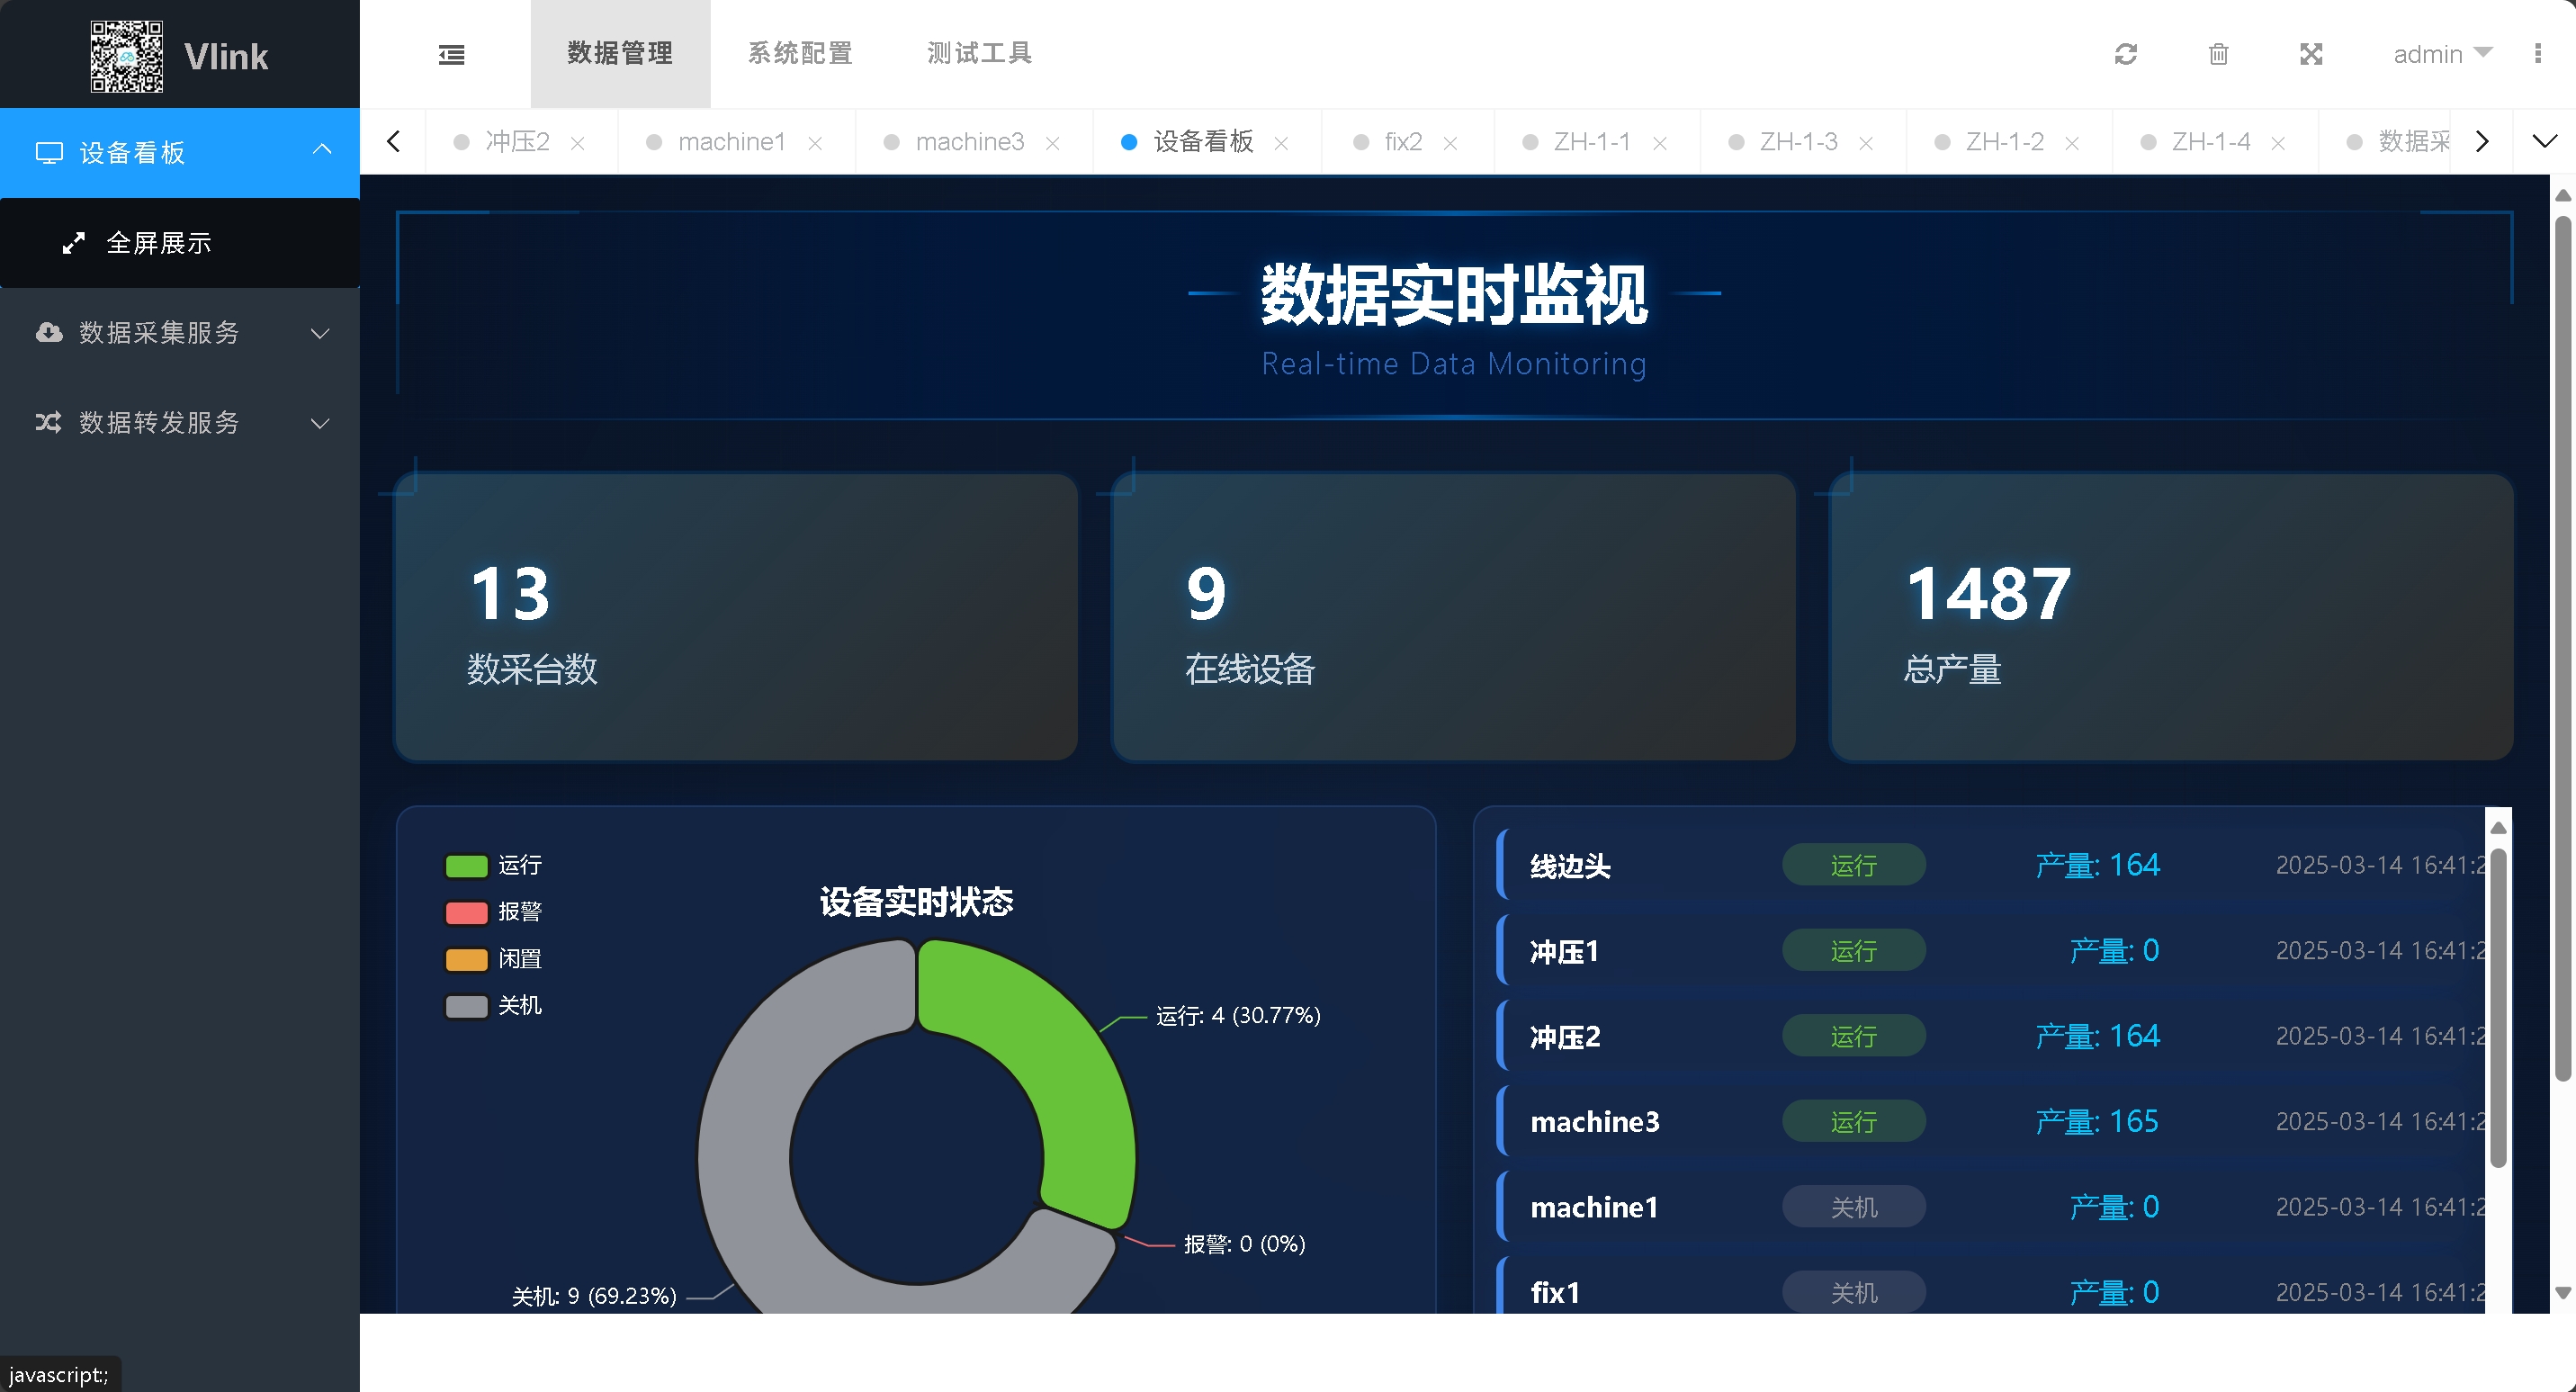The image size is (2576, 1392).
Task: Close the fix2 tab
Action: [1450, 143]
